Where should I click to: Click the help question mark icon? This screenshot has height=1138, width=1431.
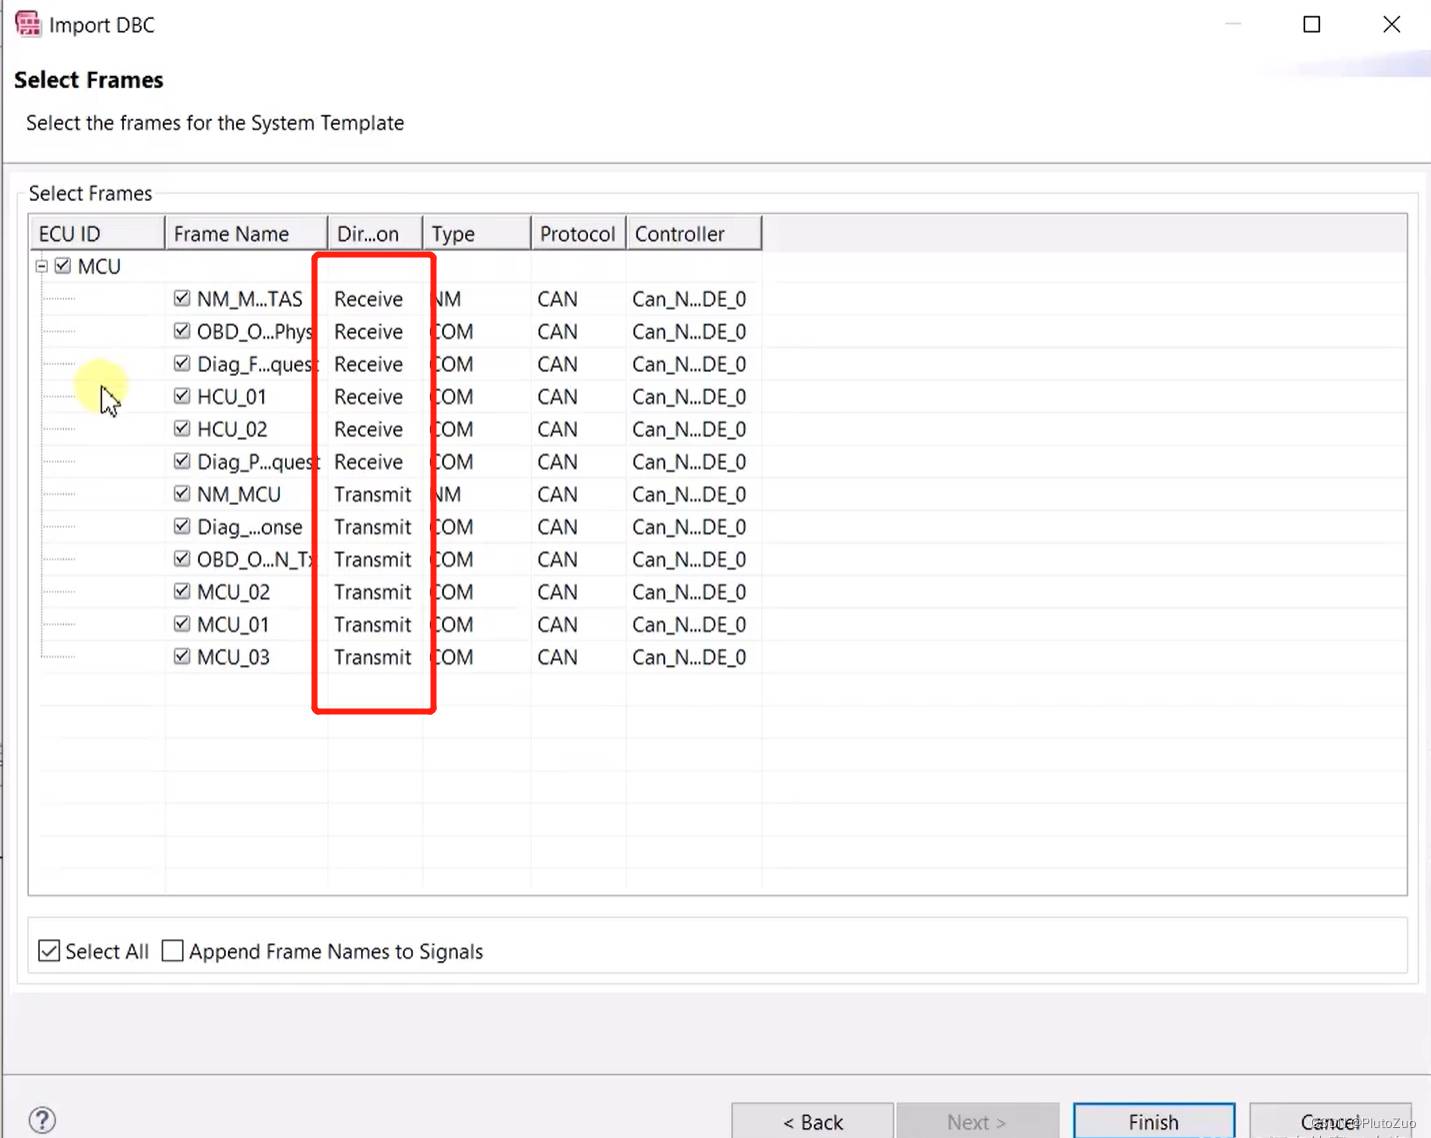[42, 1120]
